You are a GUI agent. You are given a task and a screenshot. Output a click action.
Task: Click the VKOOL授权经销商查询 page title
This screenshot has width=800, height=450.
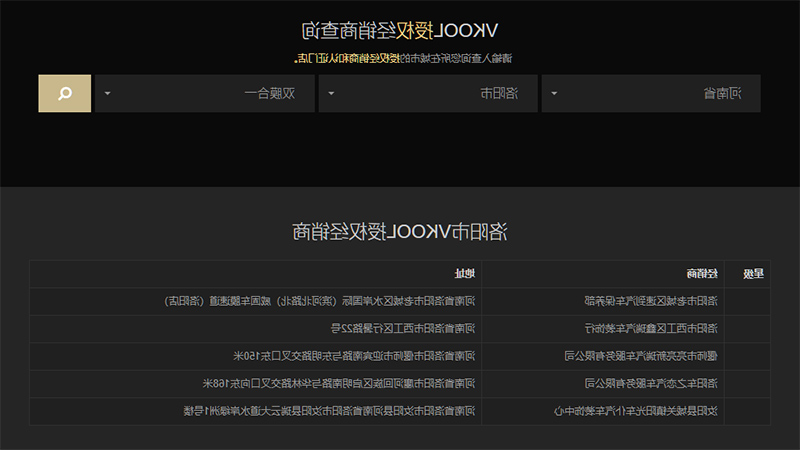pos(399,31)
